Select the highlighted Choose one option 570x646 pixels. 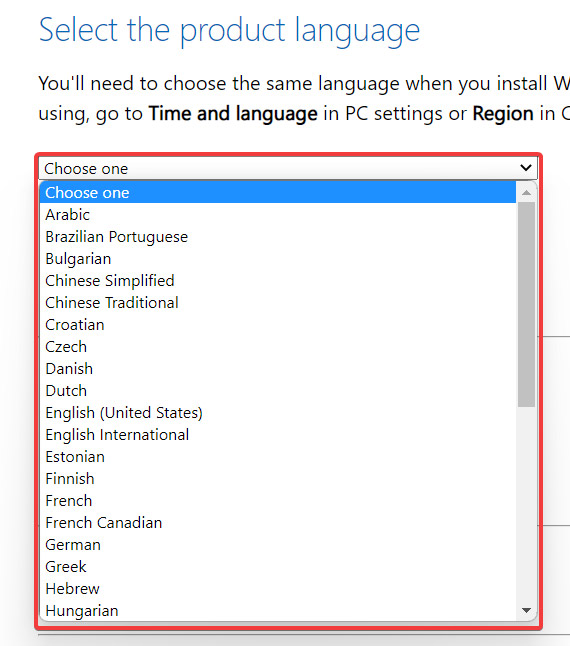click(x=278, y=193)
